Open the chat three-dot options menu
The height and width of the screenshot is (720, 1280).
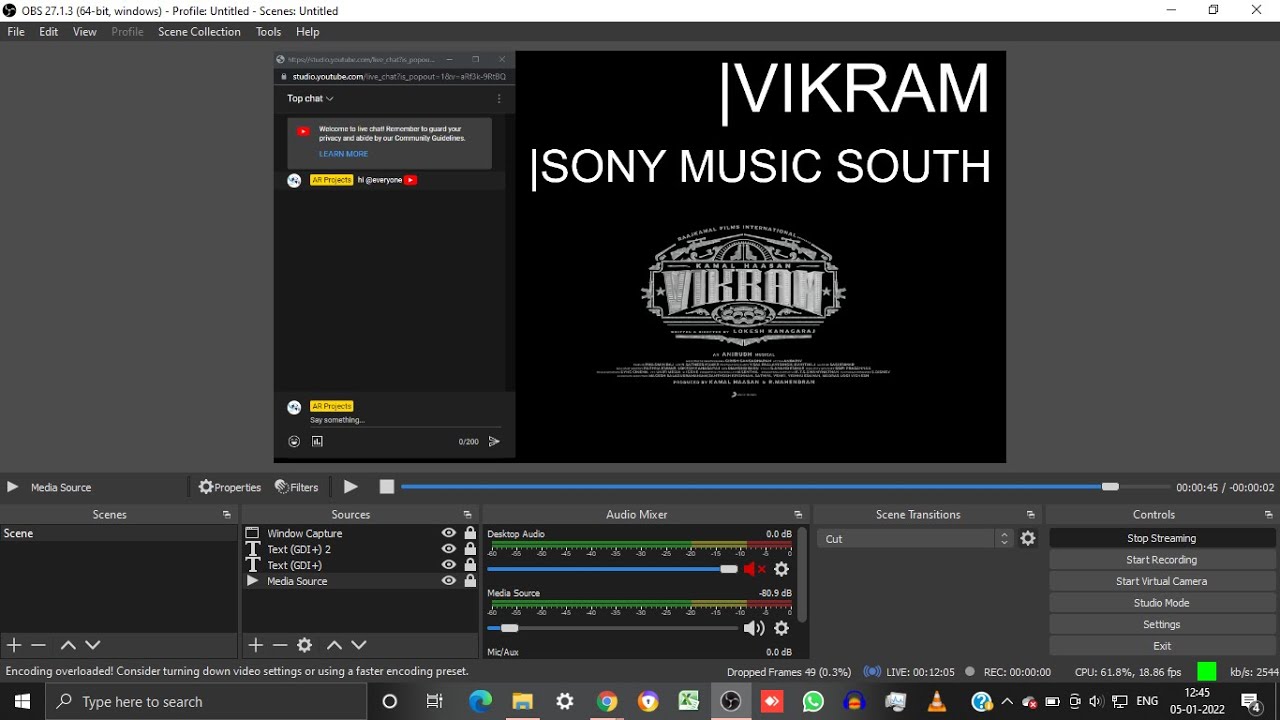499,99
